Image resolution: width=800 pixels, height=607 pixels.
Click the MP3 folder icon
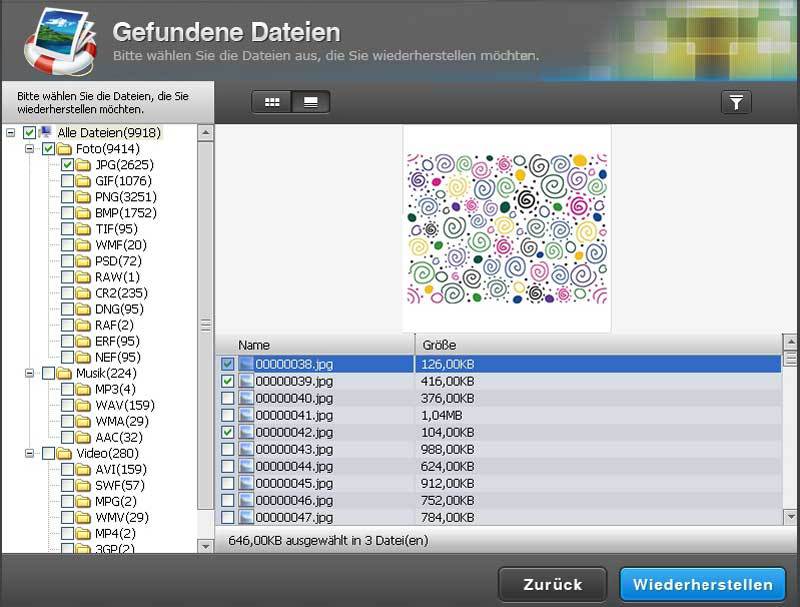tap(83, 389)
